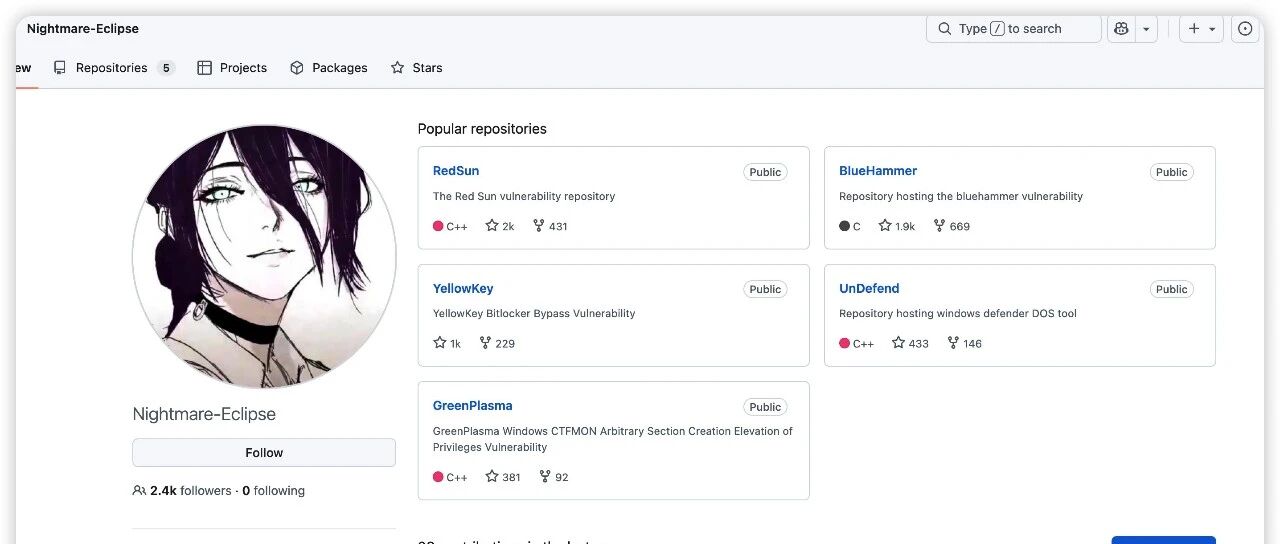This screenshot has height=544, width=1280.
Task: View UnDefend stargazers via 433 star icon
Action: 910,343
